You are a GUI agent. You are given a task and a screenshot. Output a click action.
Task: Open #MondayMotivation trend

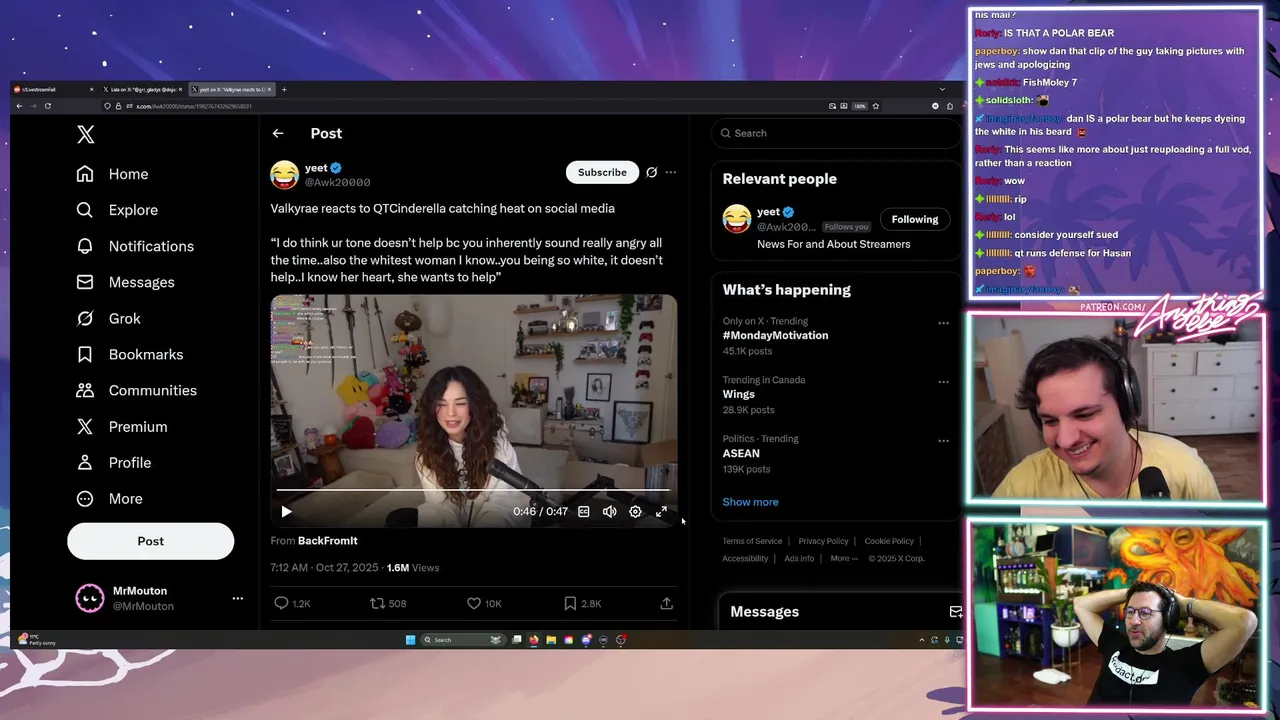(775, 335)
